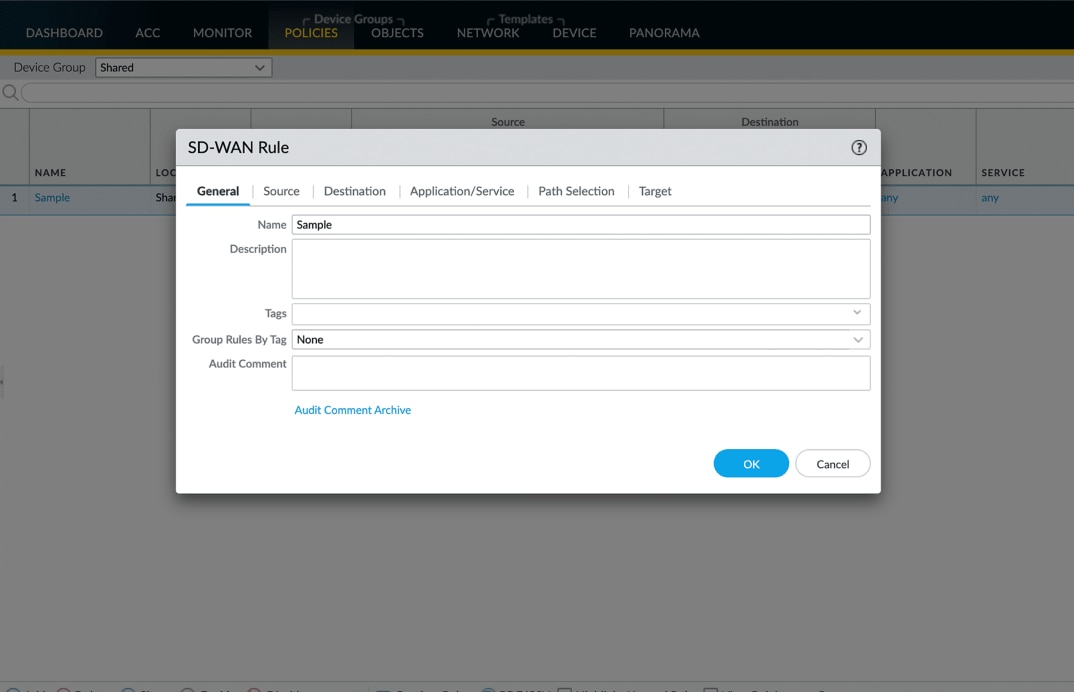
Task: Switch to the Source tab
Action: coord(281,191)
